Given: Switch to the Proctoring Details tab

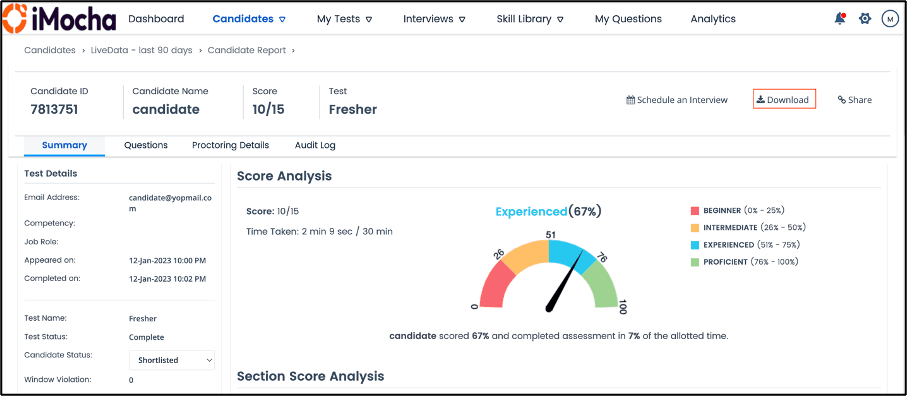Looking at the screenshot, I should click(230, 145).
